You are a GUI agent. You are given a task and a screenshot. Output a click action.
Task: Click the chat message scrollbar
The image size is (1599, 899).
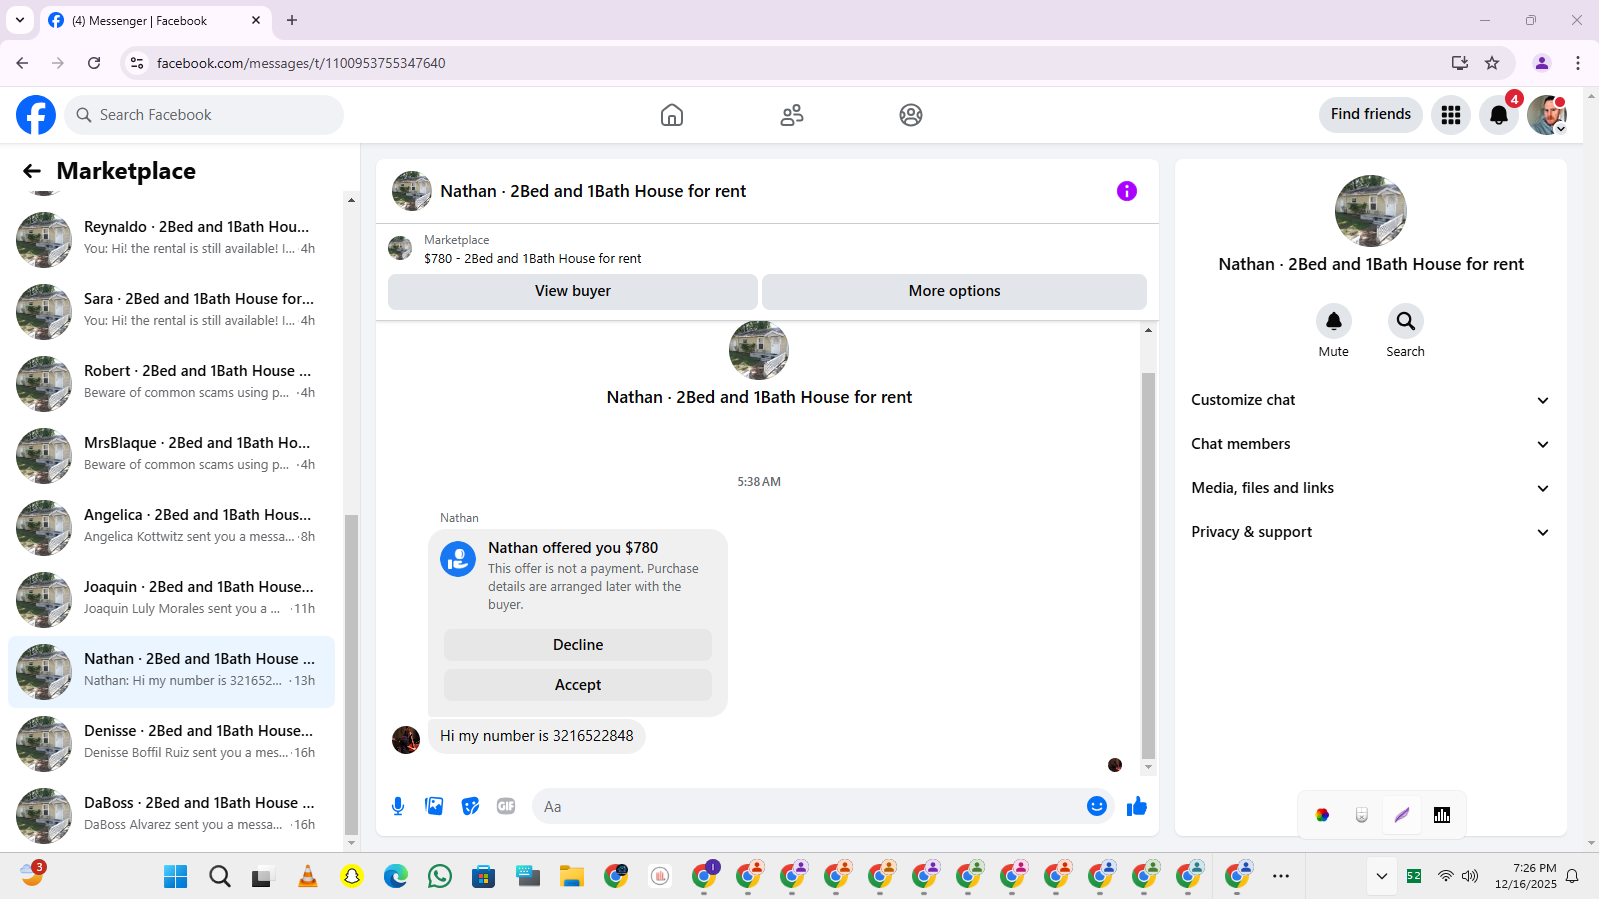tap(1148, 565)
